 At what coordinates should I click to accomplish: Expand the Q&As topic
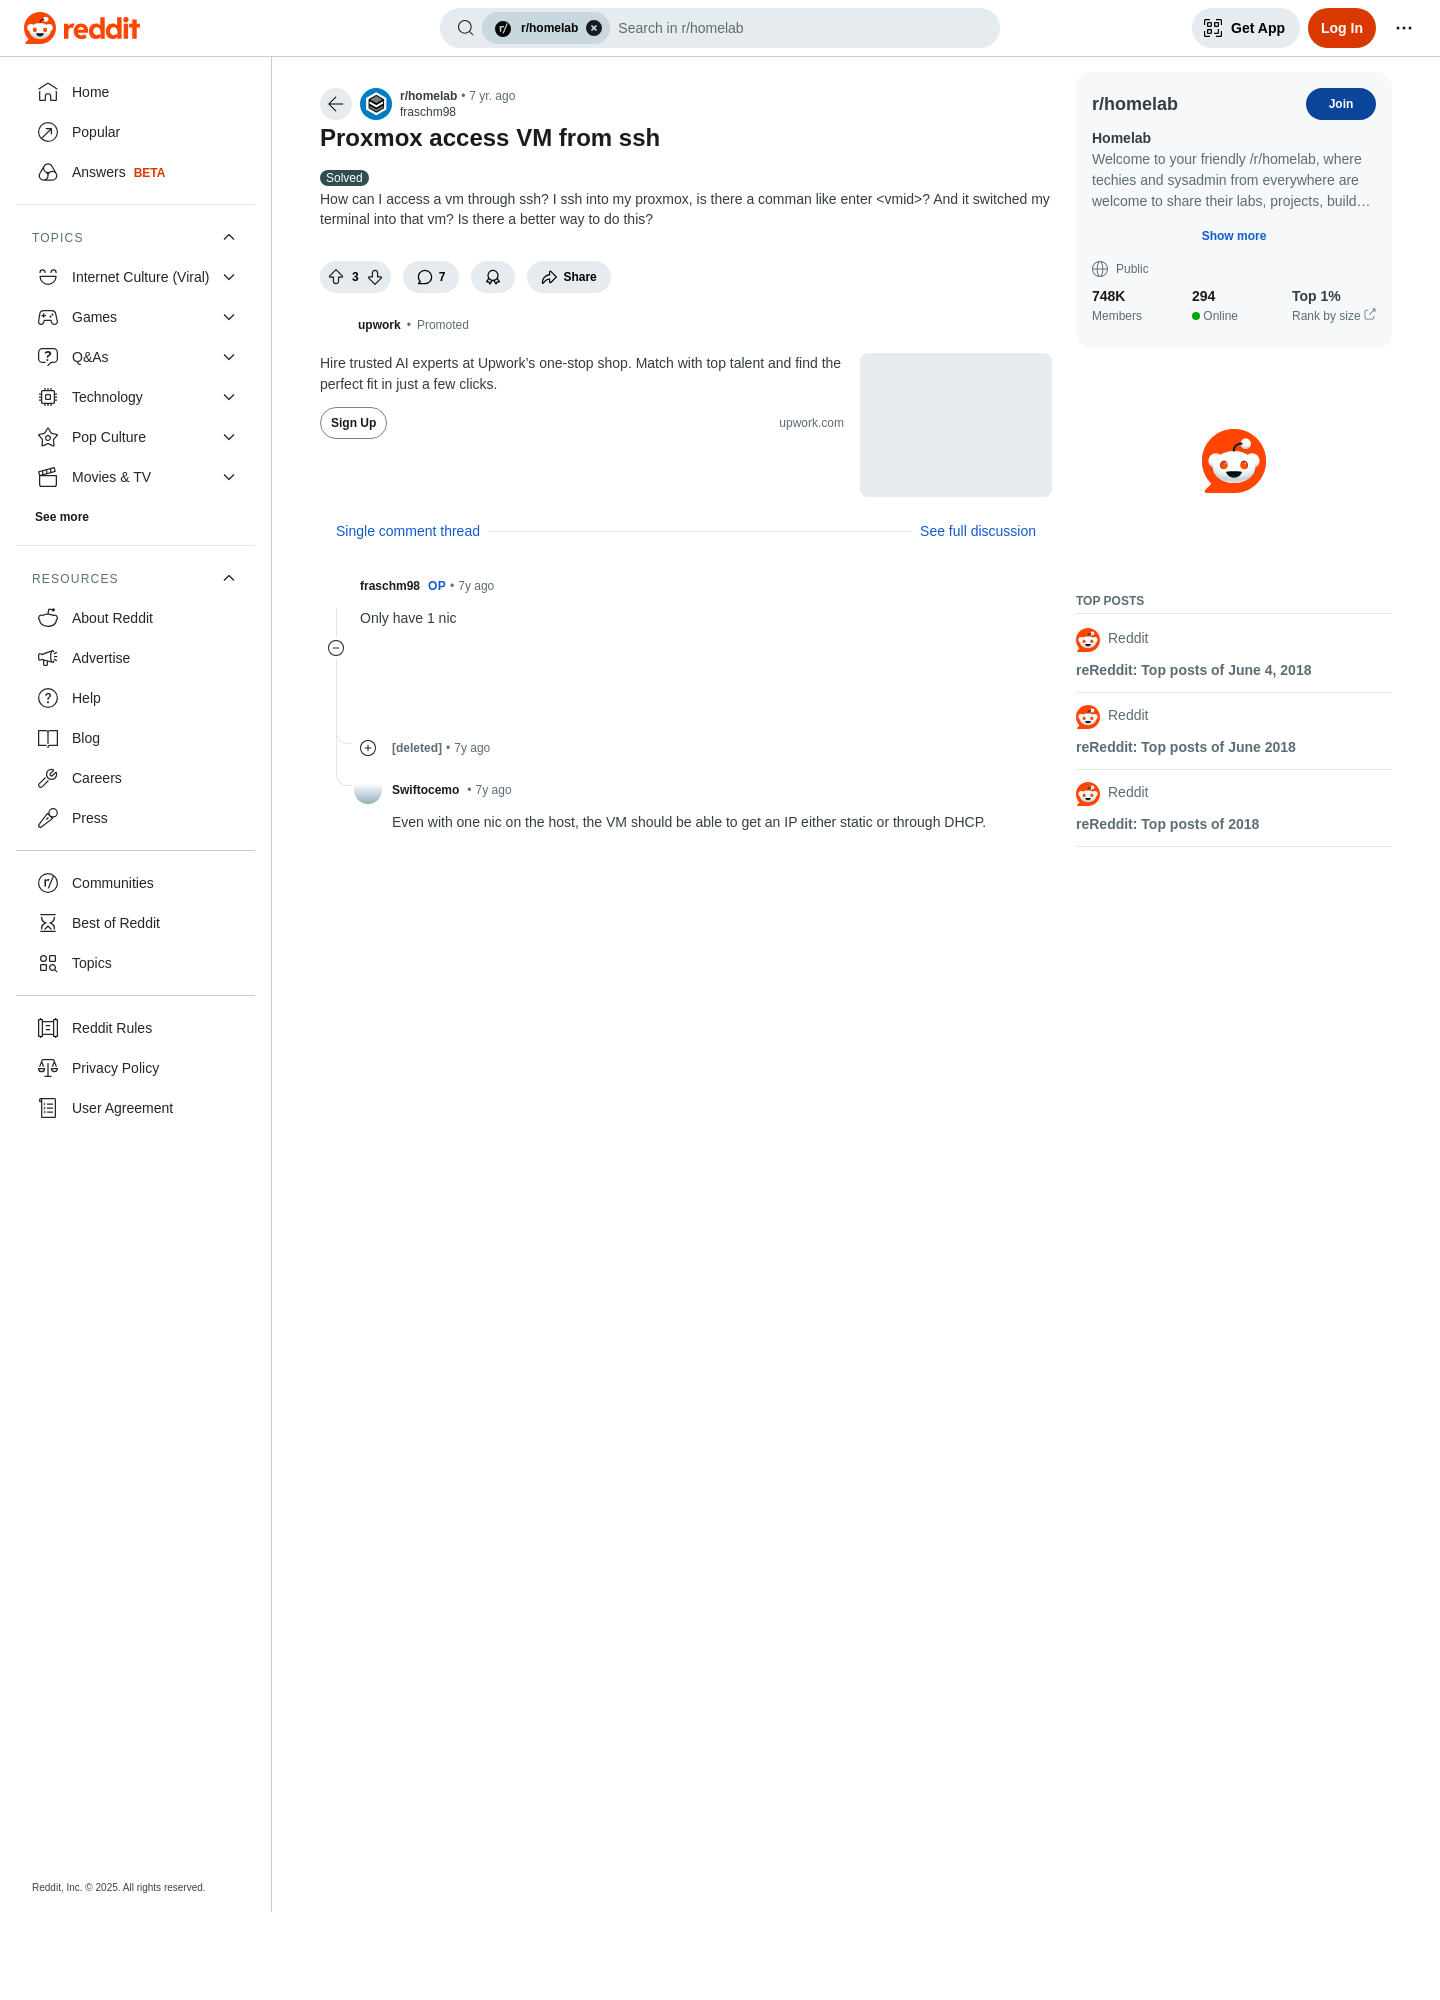pyautogui.click(x=136, y=357)
